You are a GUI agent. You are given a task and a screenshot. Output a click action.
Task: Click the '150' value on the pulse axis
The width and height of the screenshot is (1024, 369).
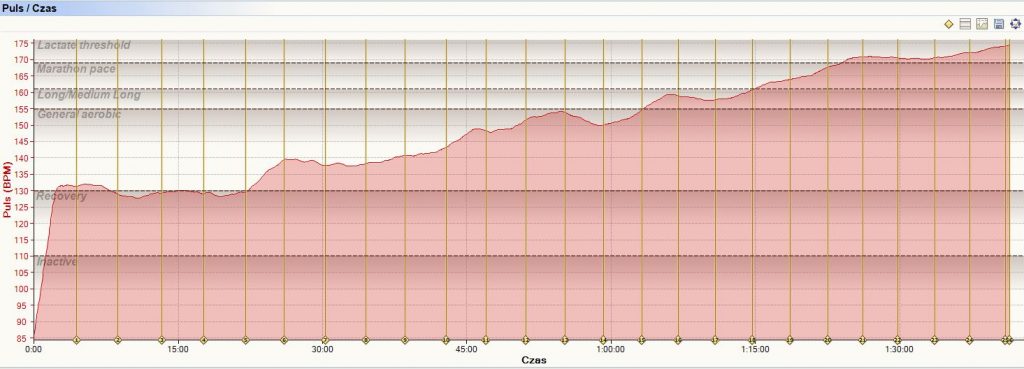[23, 125]
